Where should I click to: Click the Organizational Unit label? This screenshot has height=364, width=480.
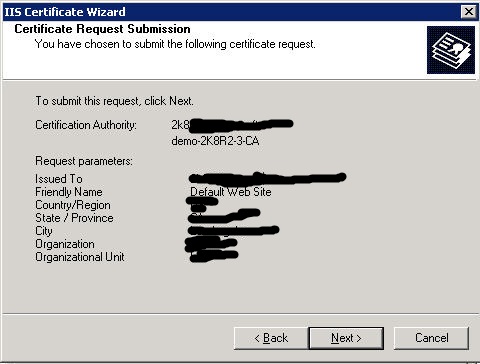[80, 257]
